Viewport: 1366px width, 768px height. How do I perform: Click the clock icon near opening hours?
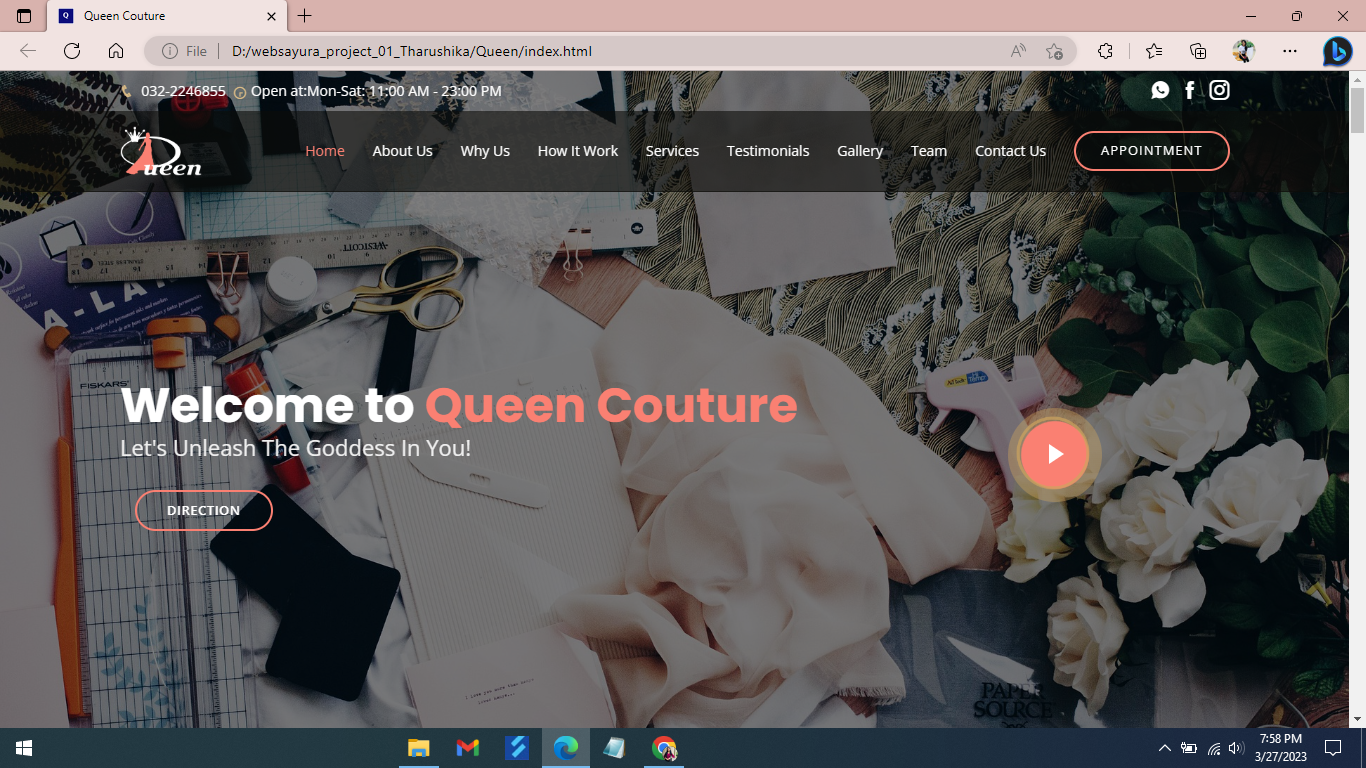[239, 91]
